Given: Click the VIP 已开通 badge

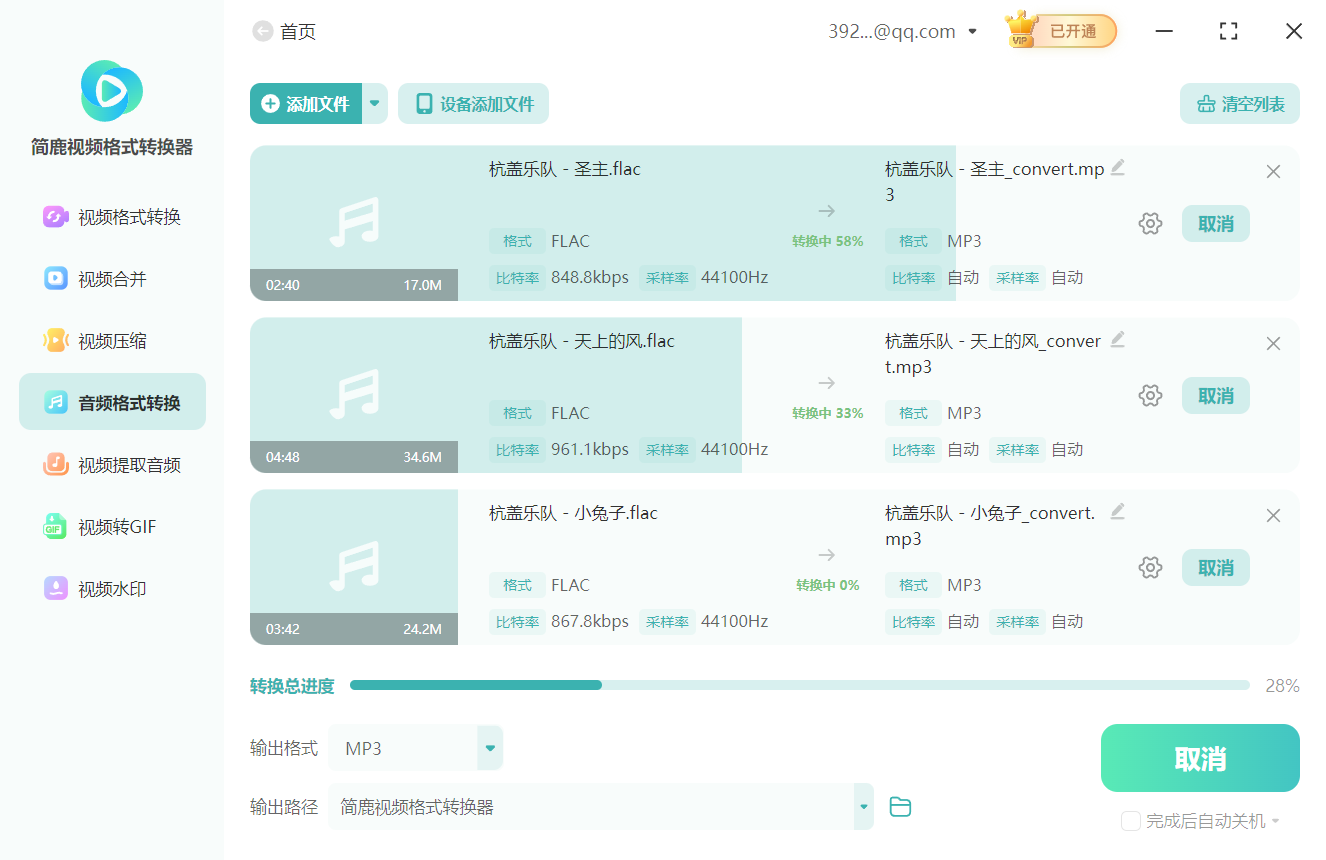Looking at the screenshot, I should pos(1060,31).
